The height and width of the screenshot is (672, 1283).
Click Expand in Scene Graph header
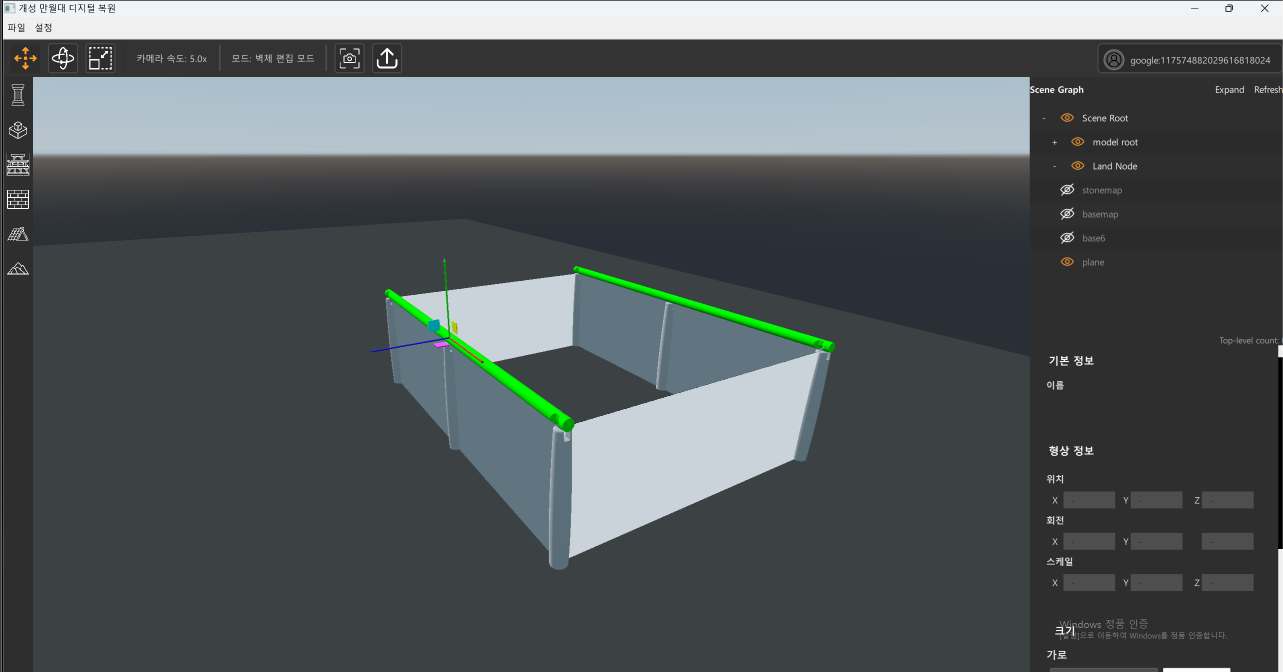[x=1229, y=90]
